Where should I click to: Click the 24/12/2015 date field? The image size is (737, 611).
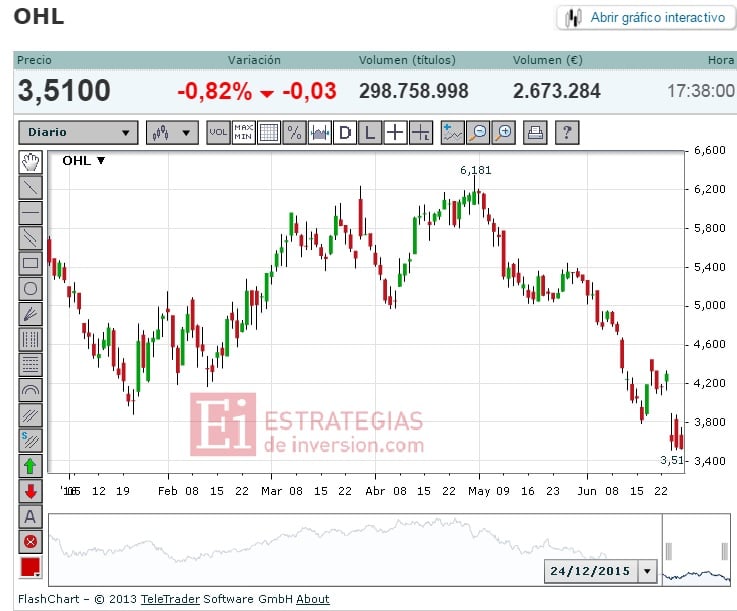[591, 571]
